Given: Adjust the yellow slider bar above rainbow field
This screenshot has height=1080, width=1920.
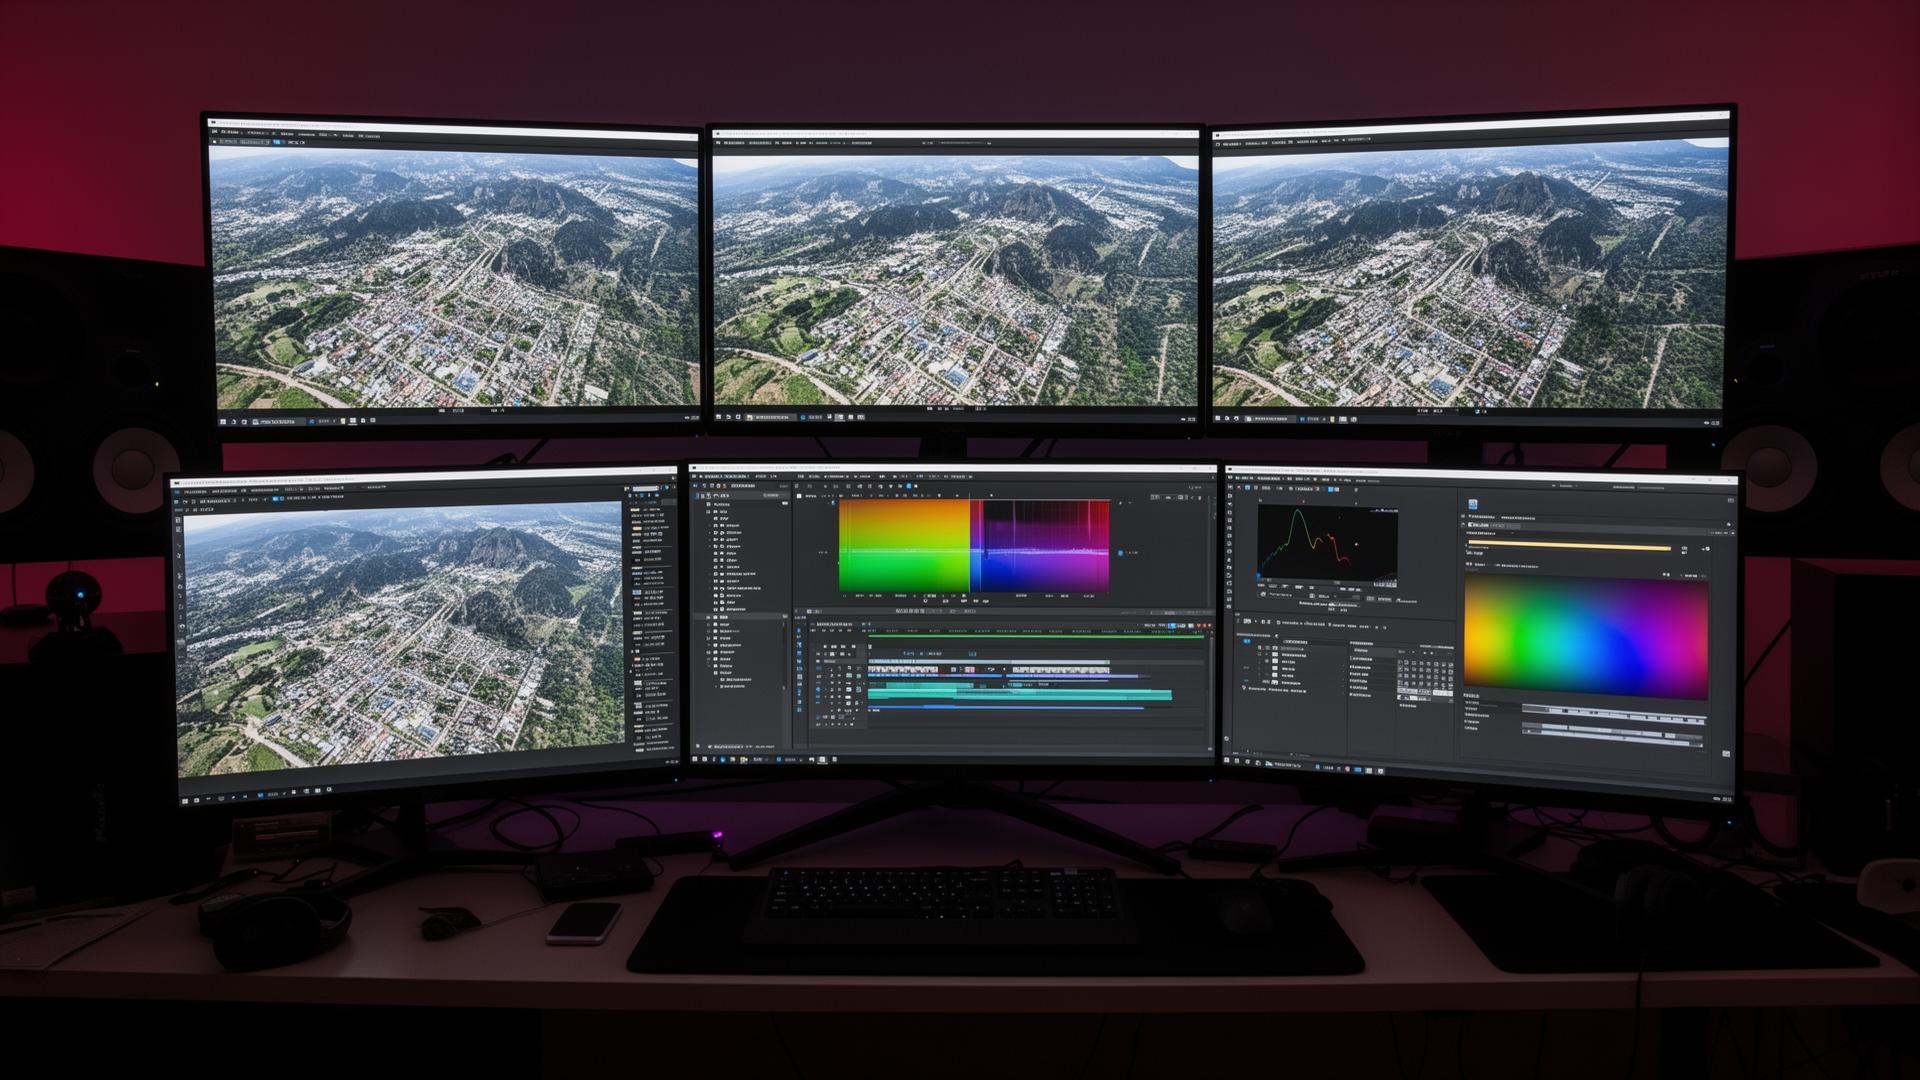Looking at the screenshot, I should (x=1570, y=547).
